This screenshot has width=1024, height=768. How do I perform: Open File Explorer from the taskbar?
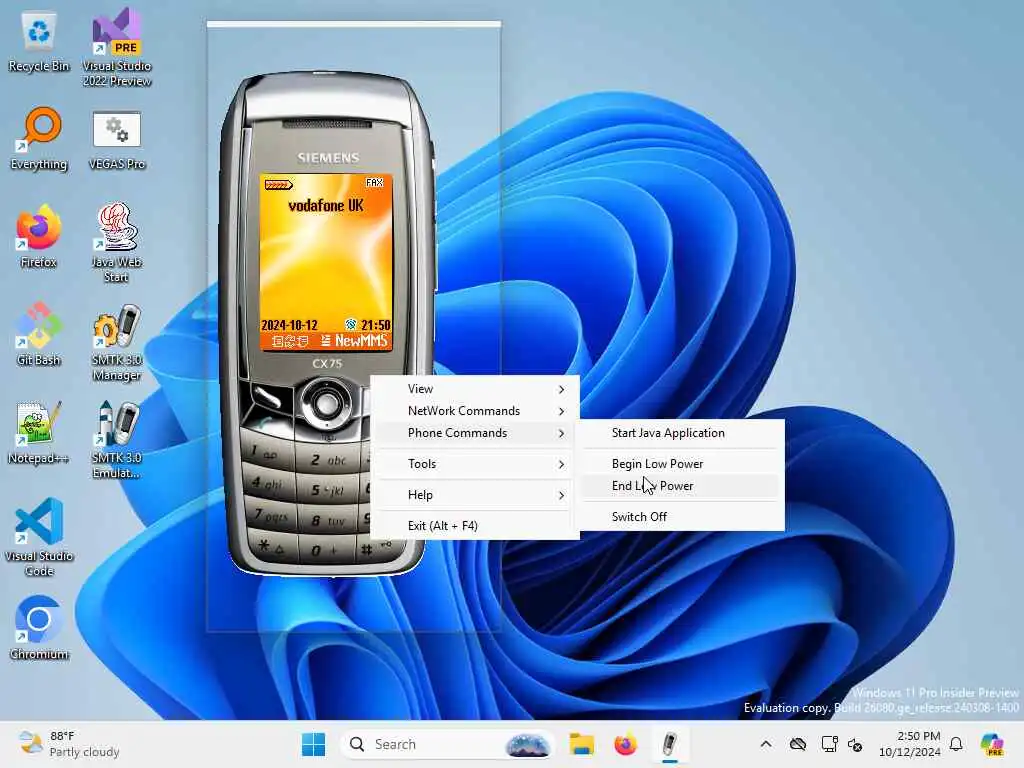coord(581,744)
